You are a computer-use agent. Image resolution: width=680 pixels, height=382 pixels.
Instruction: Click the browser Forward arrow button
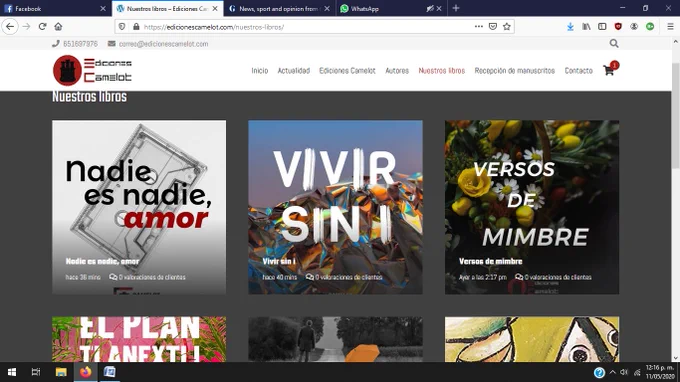tap(26, 27)
